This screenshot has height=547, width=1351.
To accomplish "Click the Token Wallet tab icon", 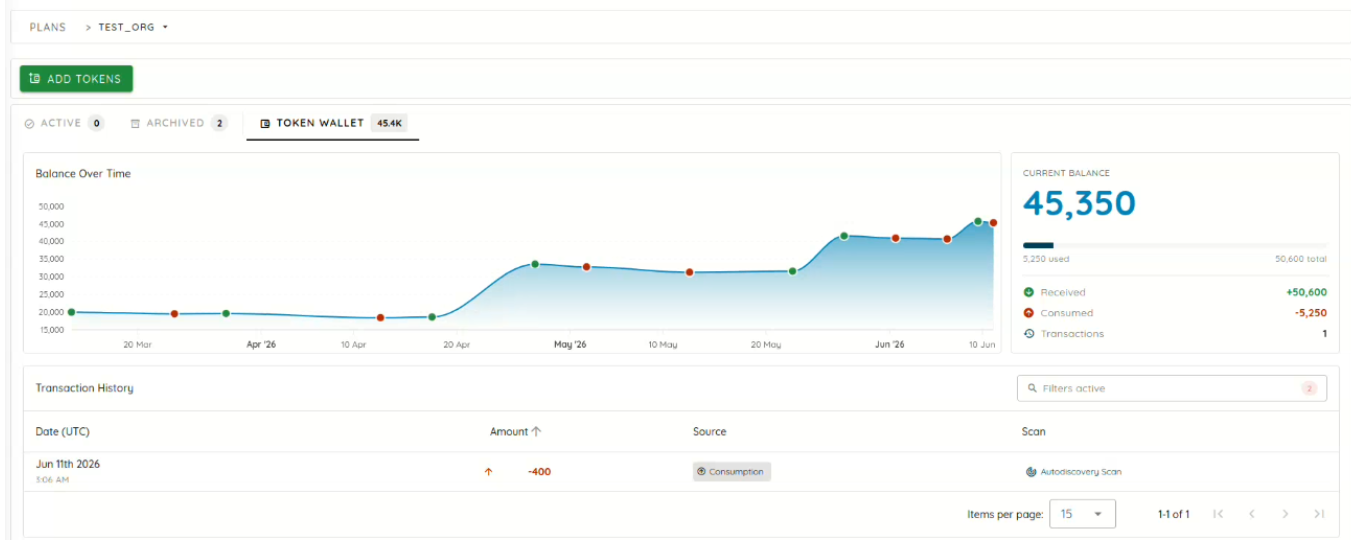I will tap(265, 124).
